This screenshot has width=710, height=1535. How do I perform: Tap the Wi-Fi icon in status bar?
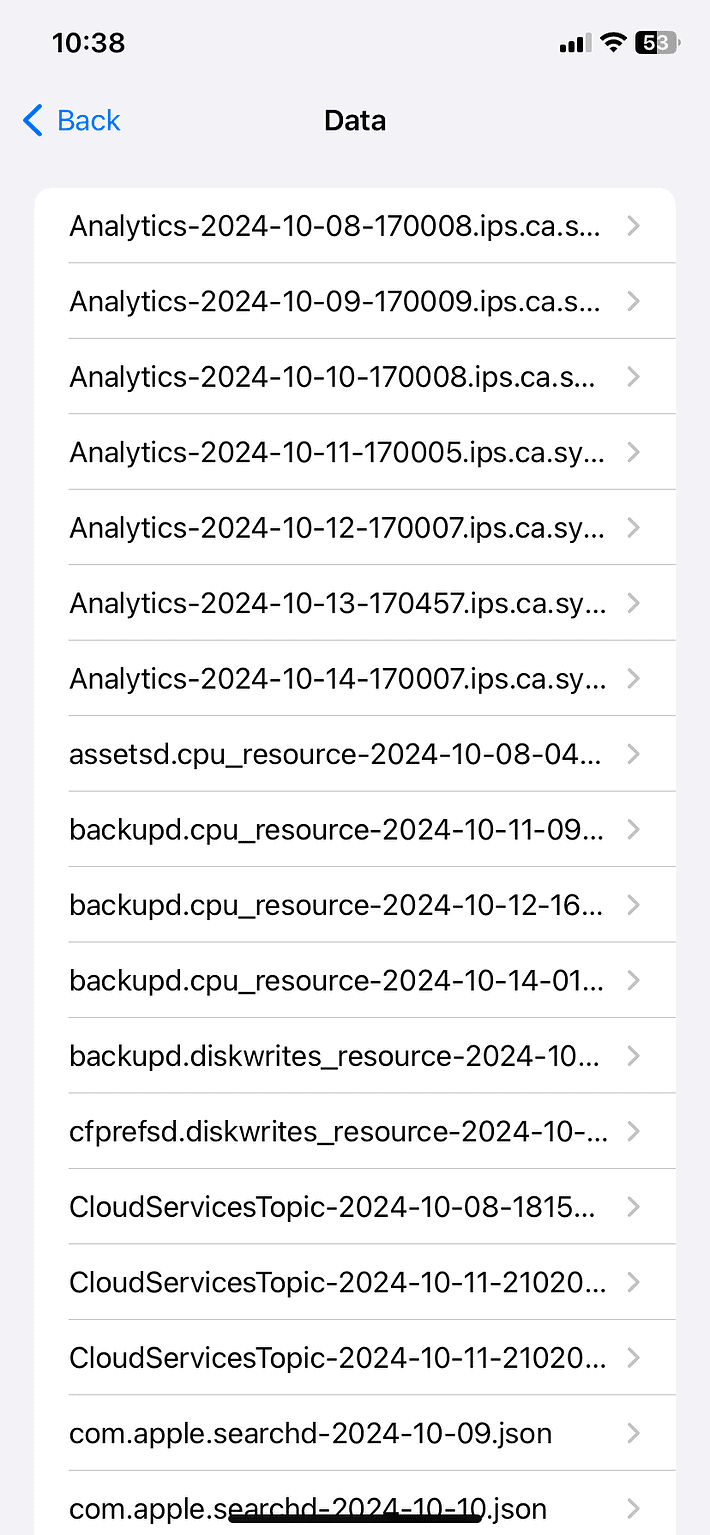pyautogui.click(x=611, y=42)
